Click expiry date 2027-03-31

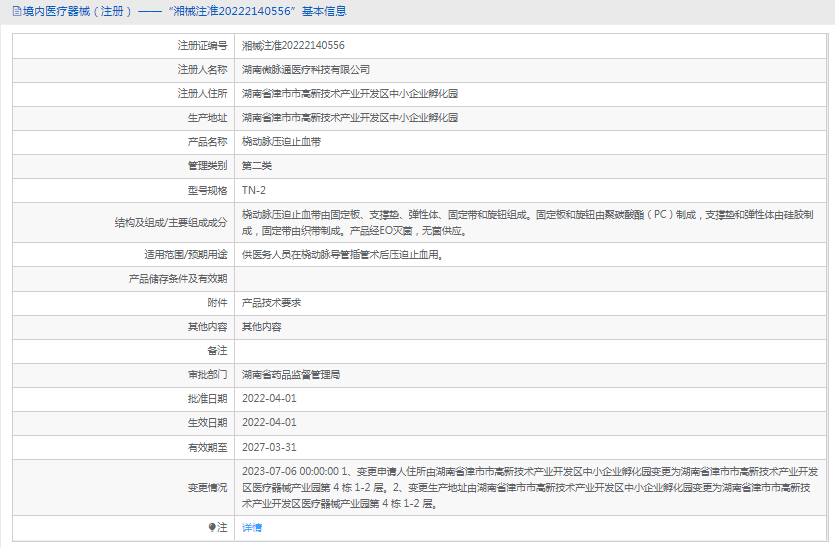coord(269,447)
